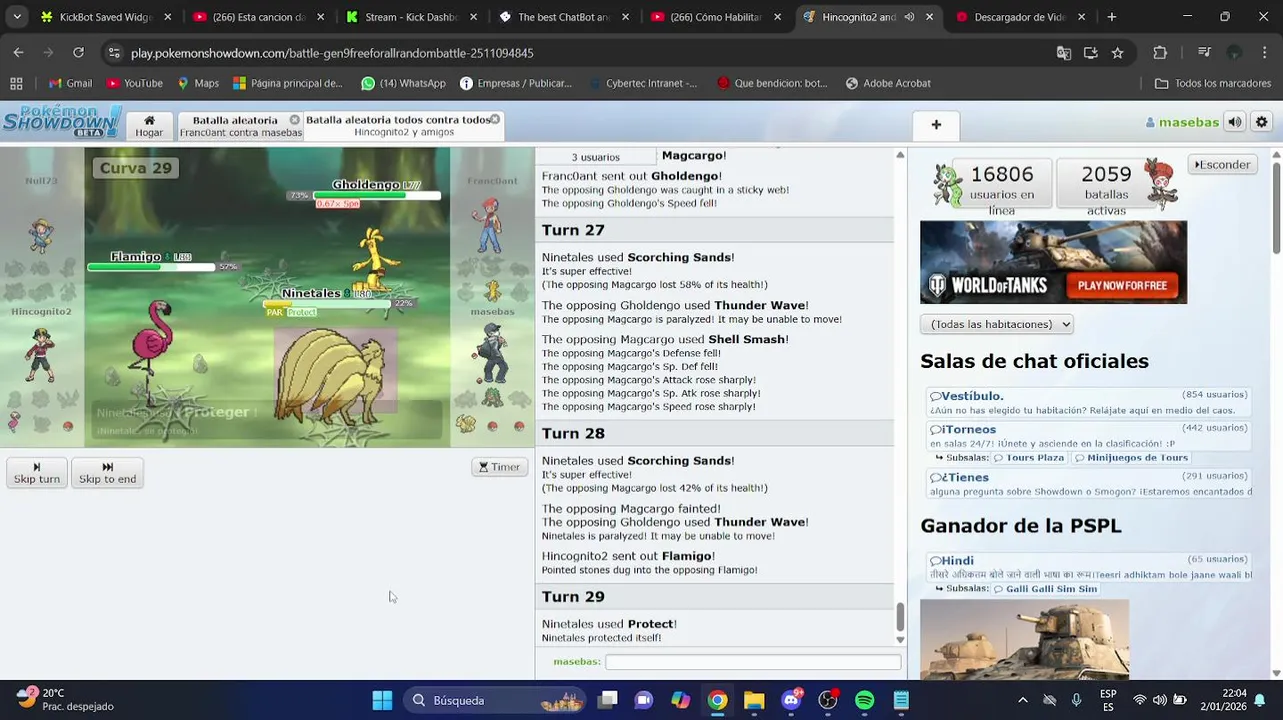Open World of Tanks advertisement banner
1283x720 pixels.
click(1053, 262)
